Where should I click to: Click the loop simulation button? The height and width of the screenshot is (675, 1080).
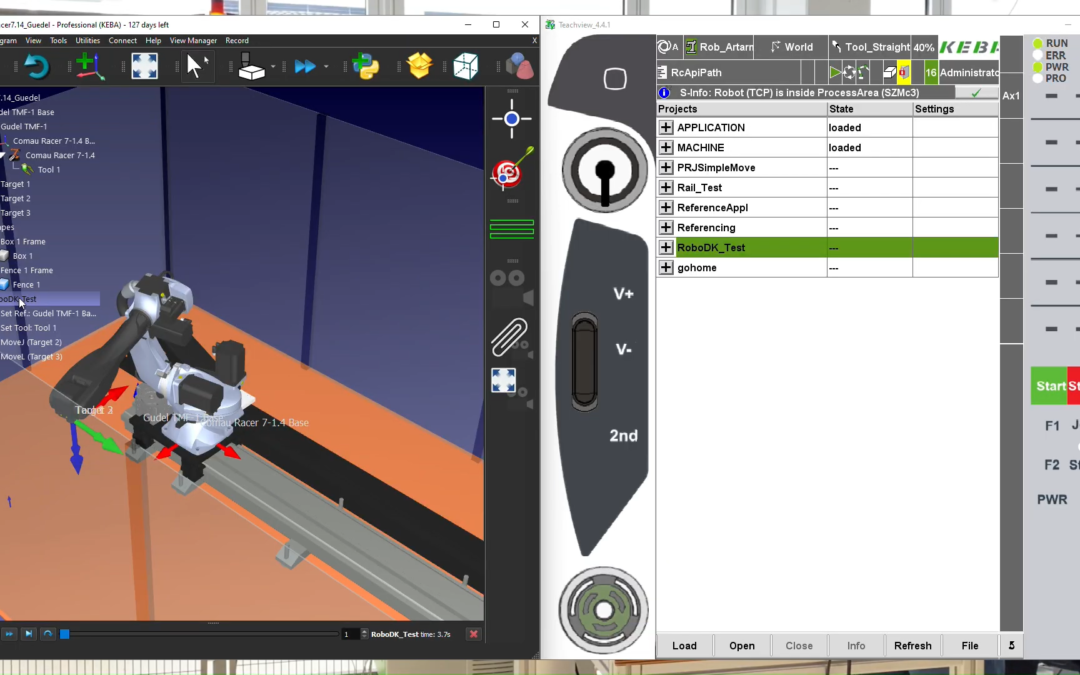tap(48, 634)
